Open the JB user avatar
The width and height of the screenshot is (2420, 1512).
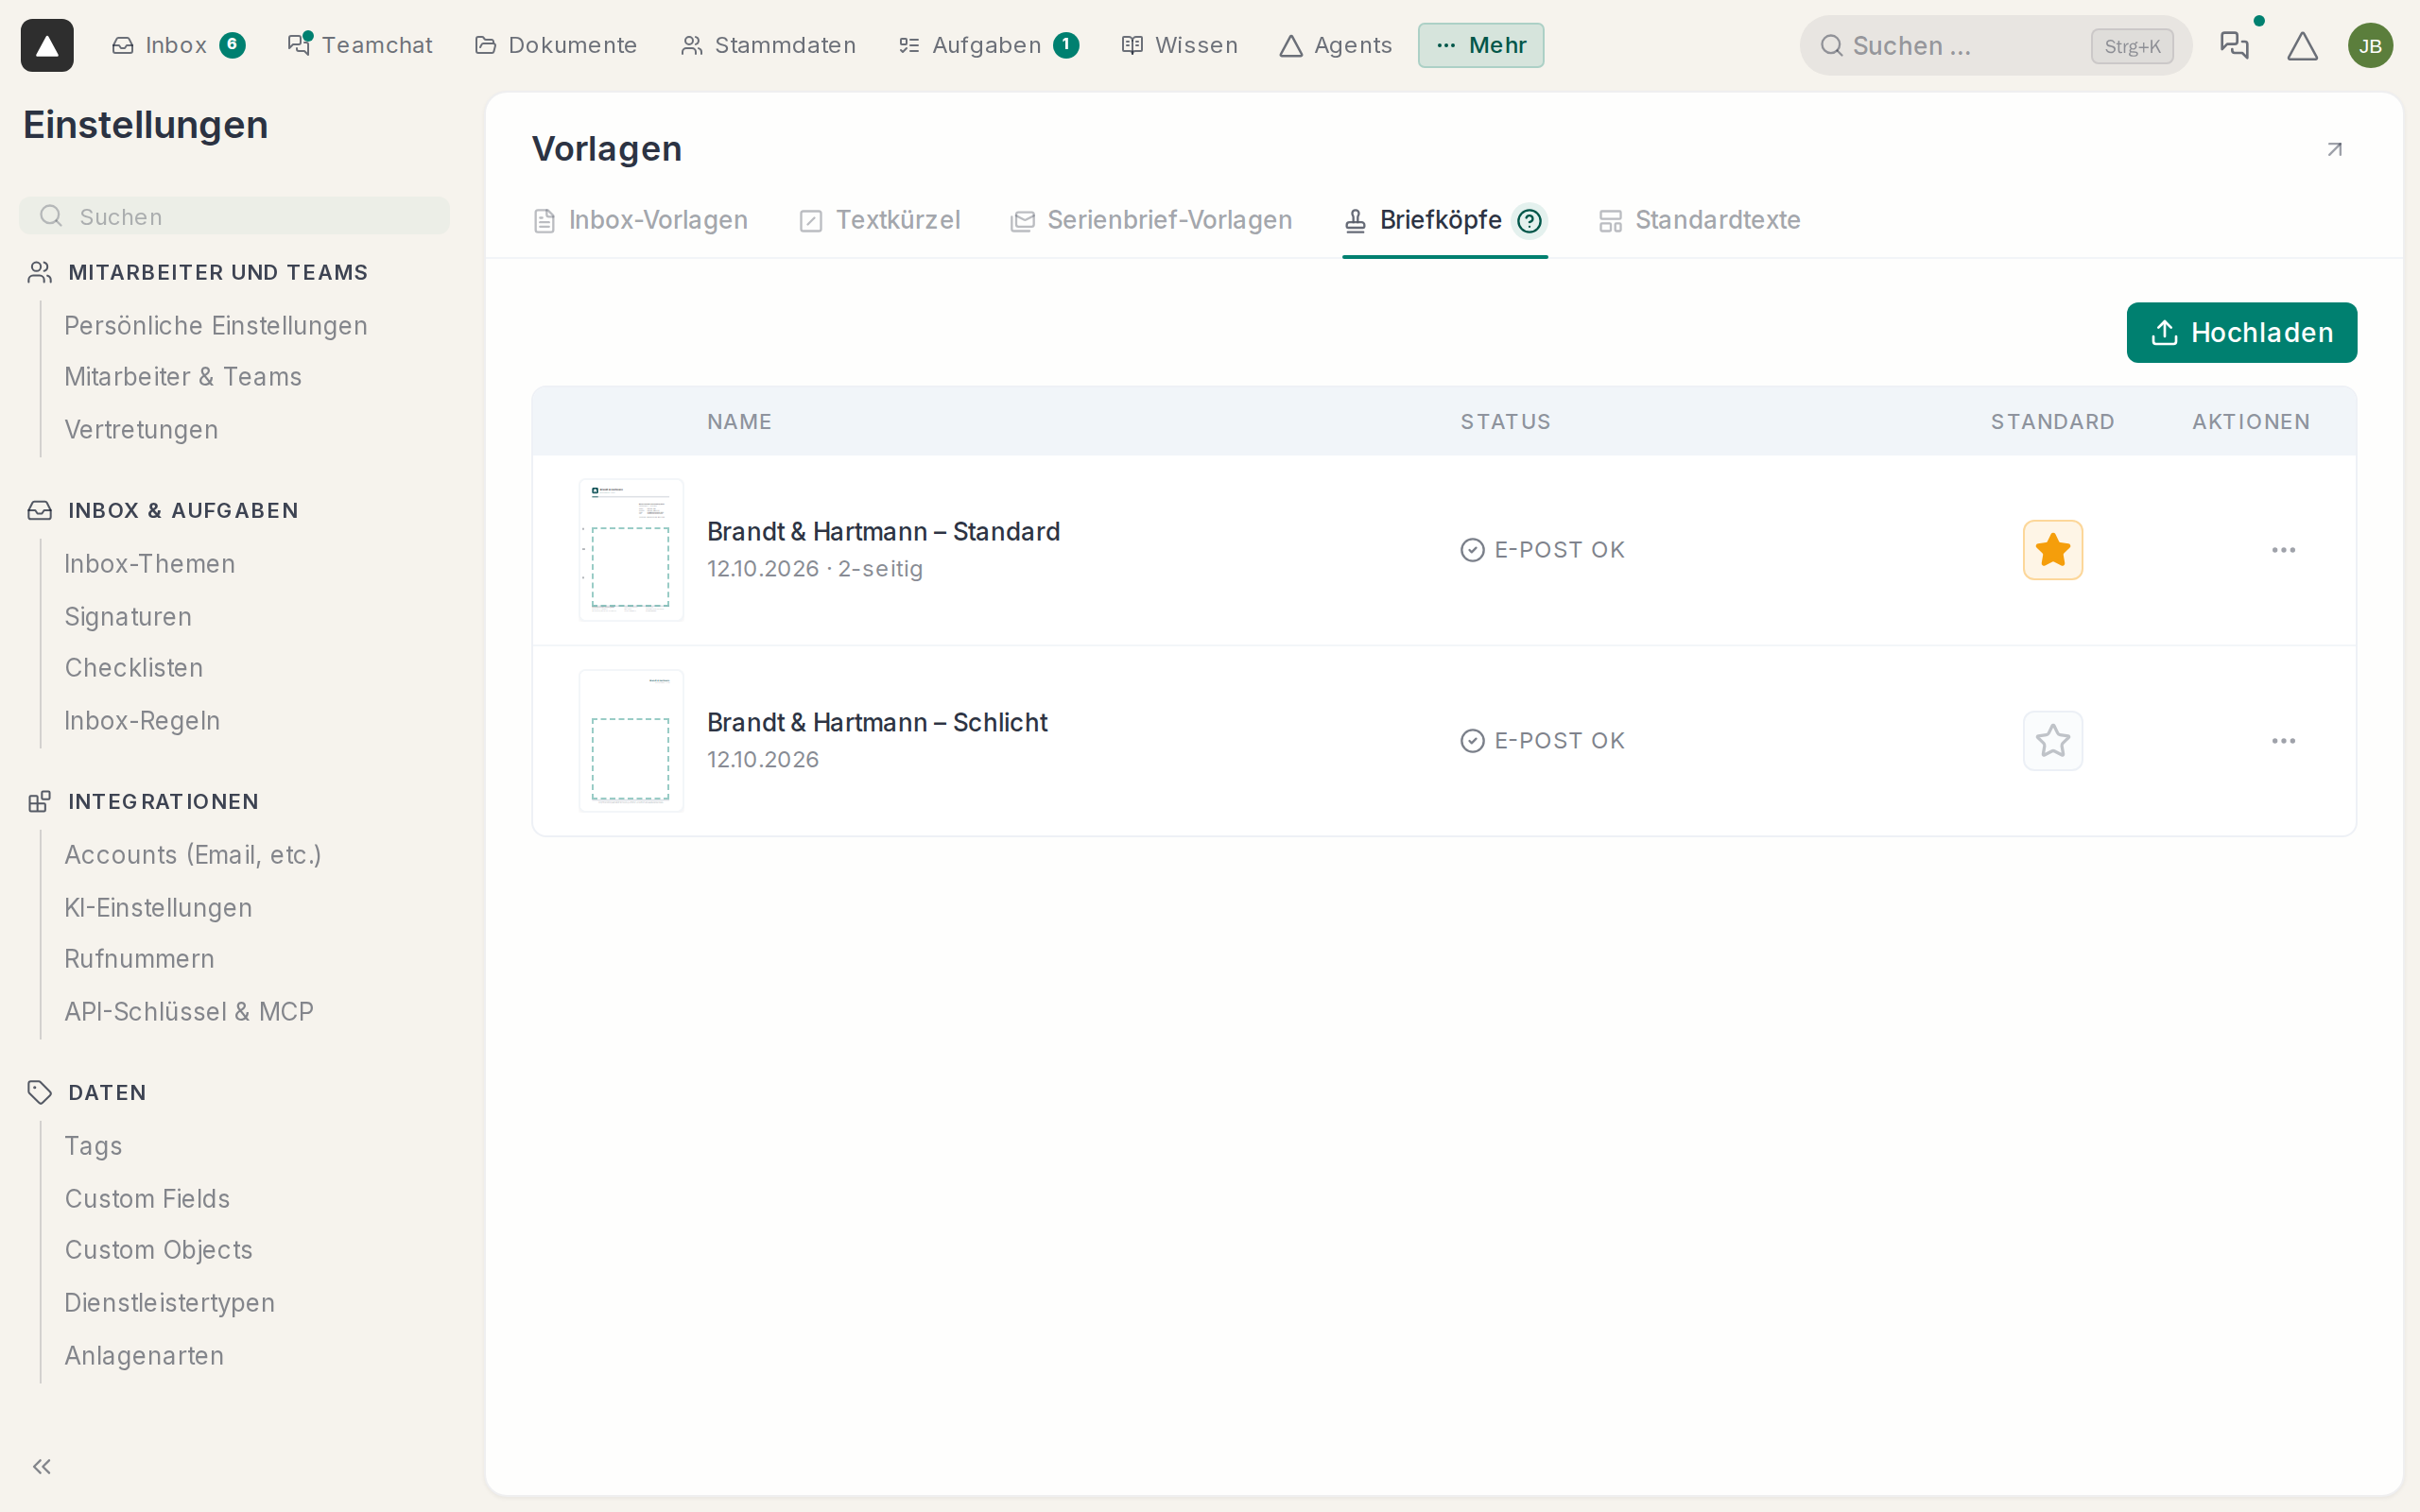(2370, 46)
